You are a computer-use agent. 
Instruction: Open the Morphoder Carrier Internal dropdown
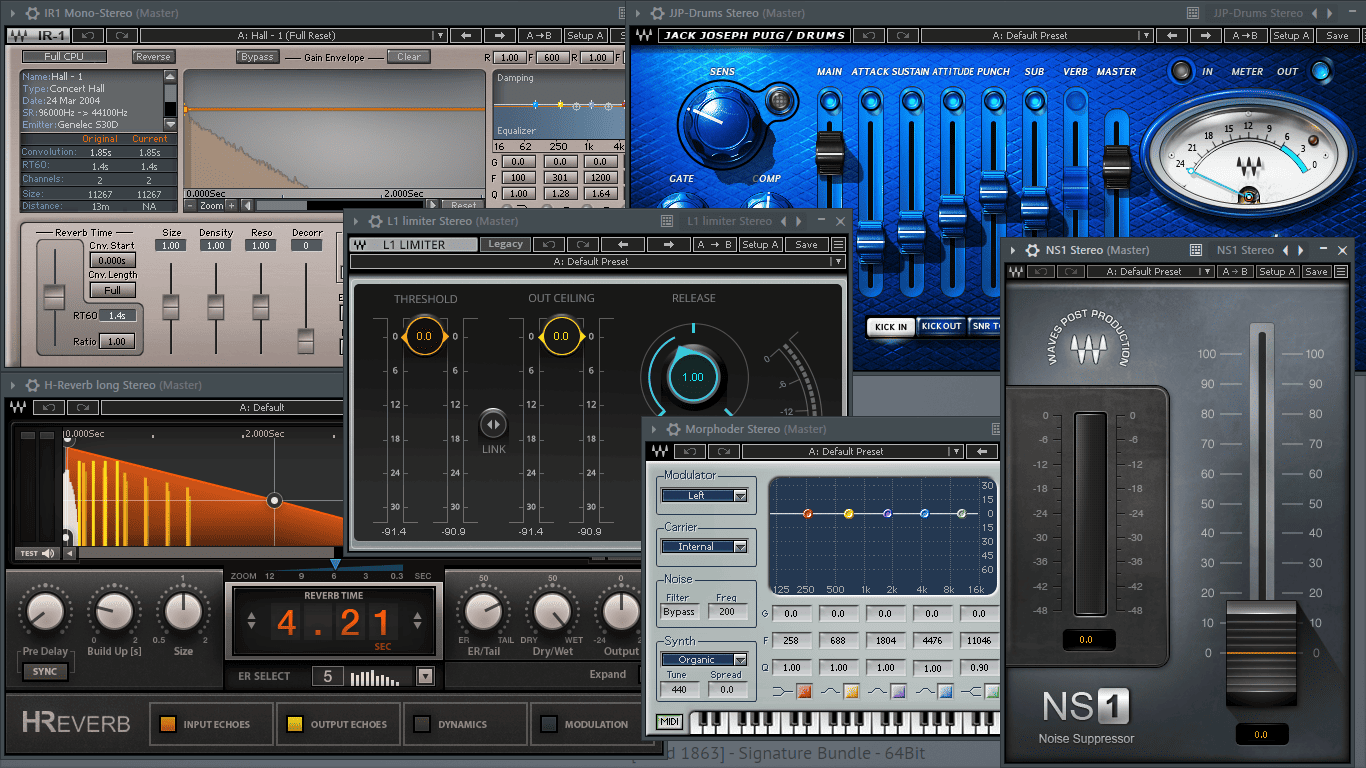[704, 546]
